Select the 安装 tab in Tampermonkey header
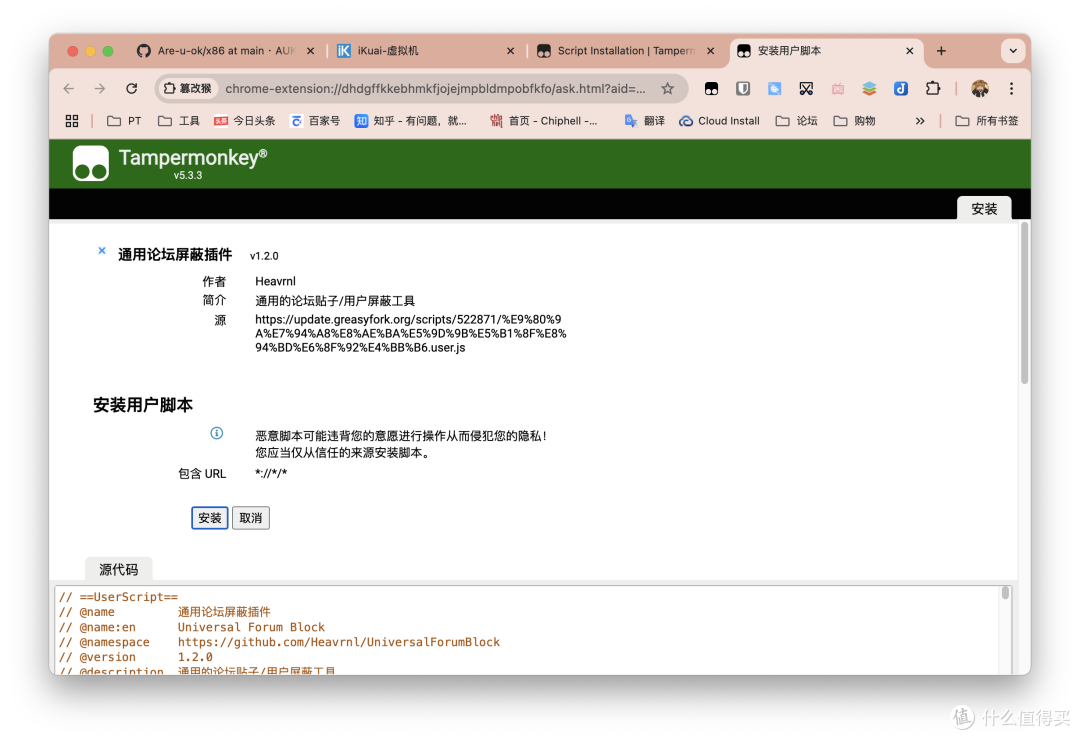 [984, 209]
